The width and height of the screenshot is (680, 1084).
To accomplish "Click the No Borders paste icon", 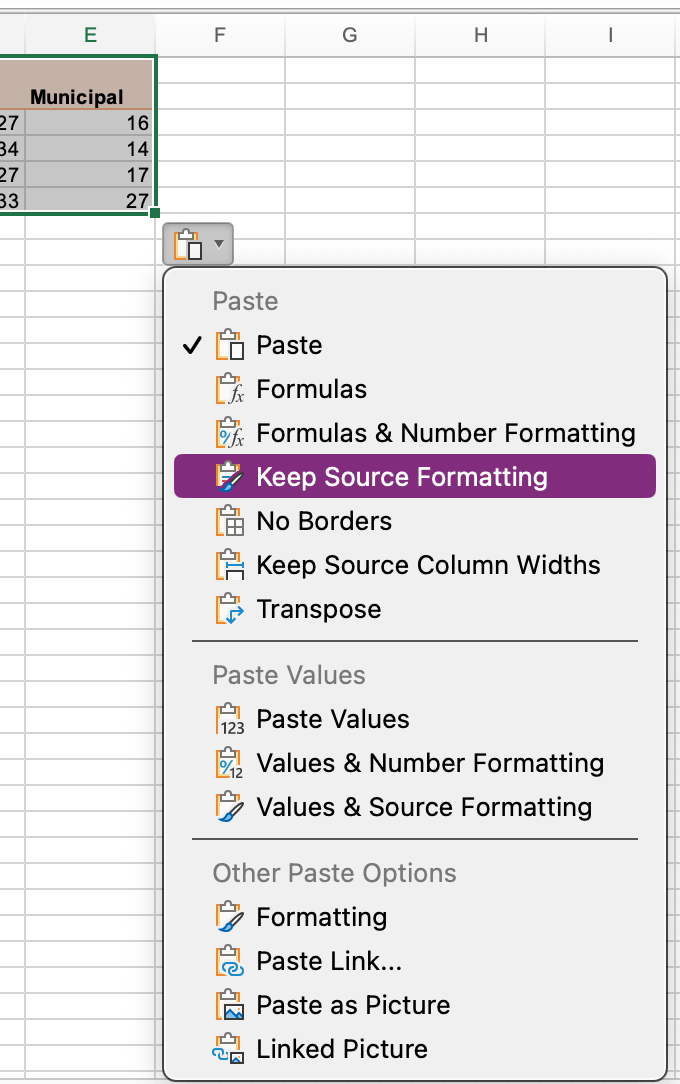I will pyautogui.click(x=229, y=521).
